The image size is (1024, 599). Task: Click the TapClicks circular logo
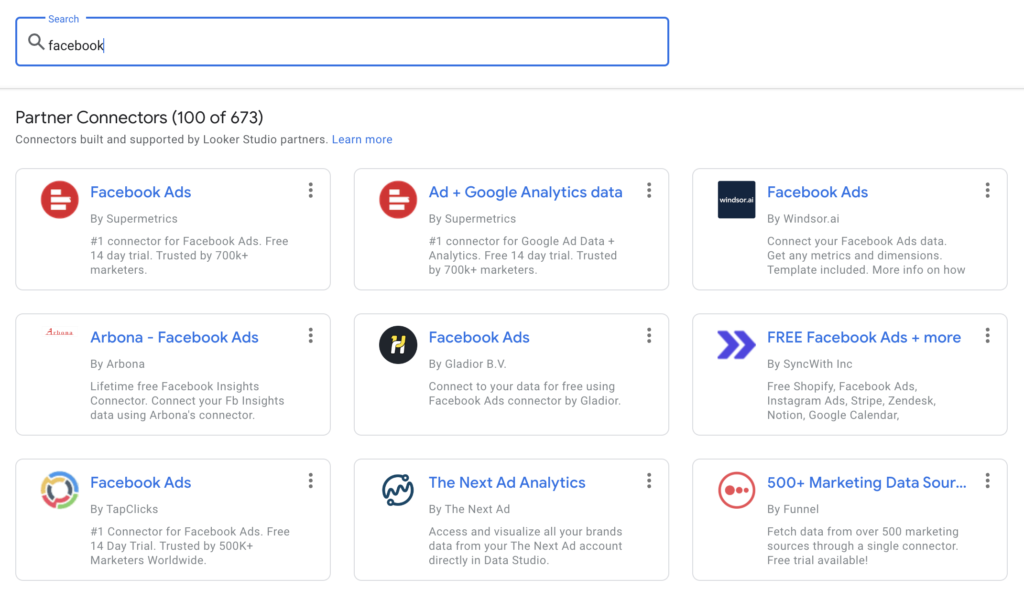point(59,490)
